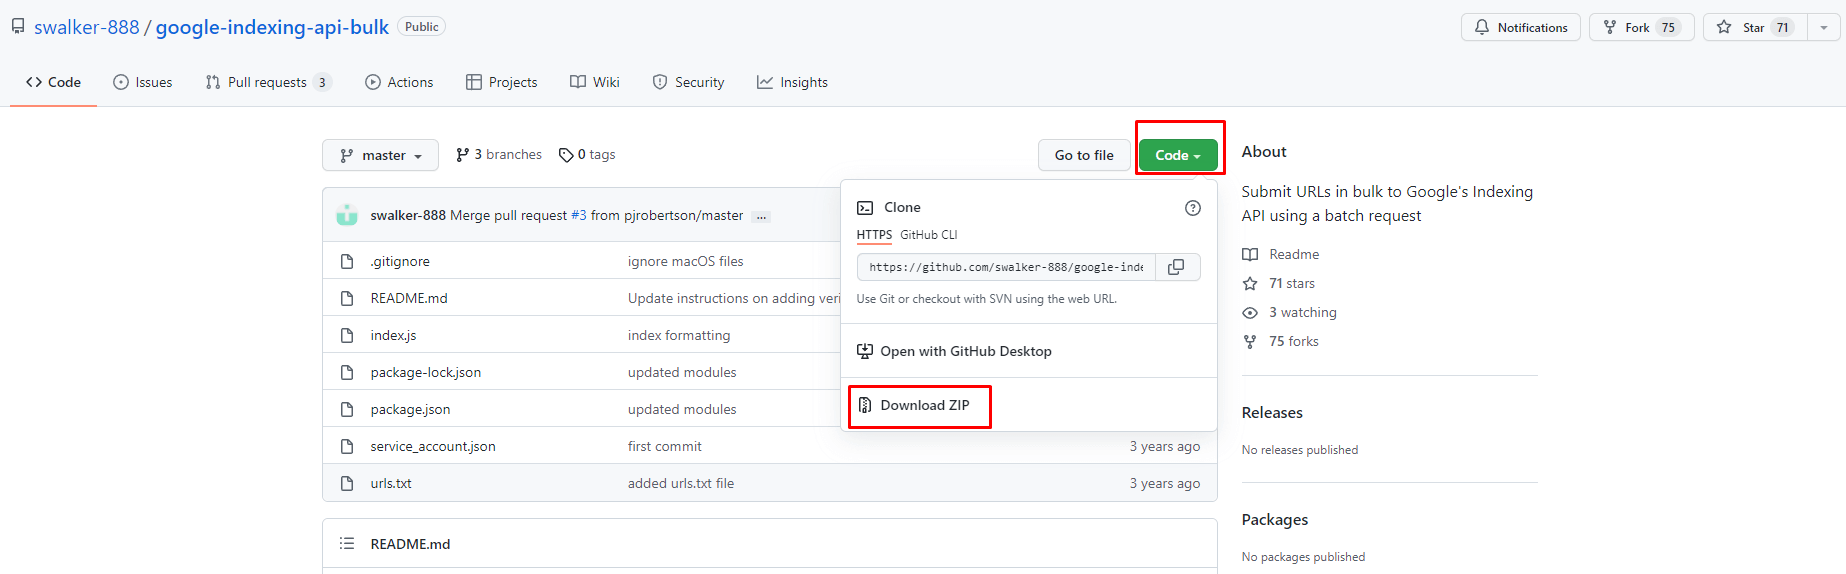Image resolution: width=1846 pixels, height=574 pixels.
Task: Open the Issues tab
Action: (143, 82)
